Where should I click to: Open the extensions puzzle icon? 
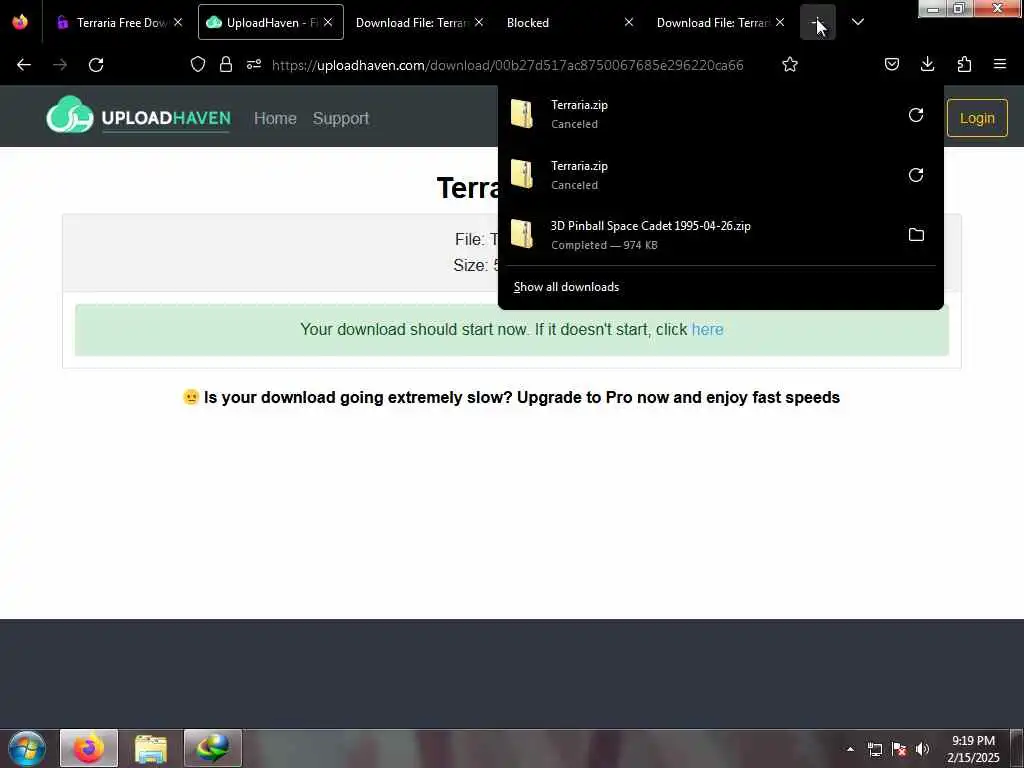click(964, 64)
